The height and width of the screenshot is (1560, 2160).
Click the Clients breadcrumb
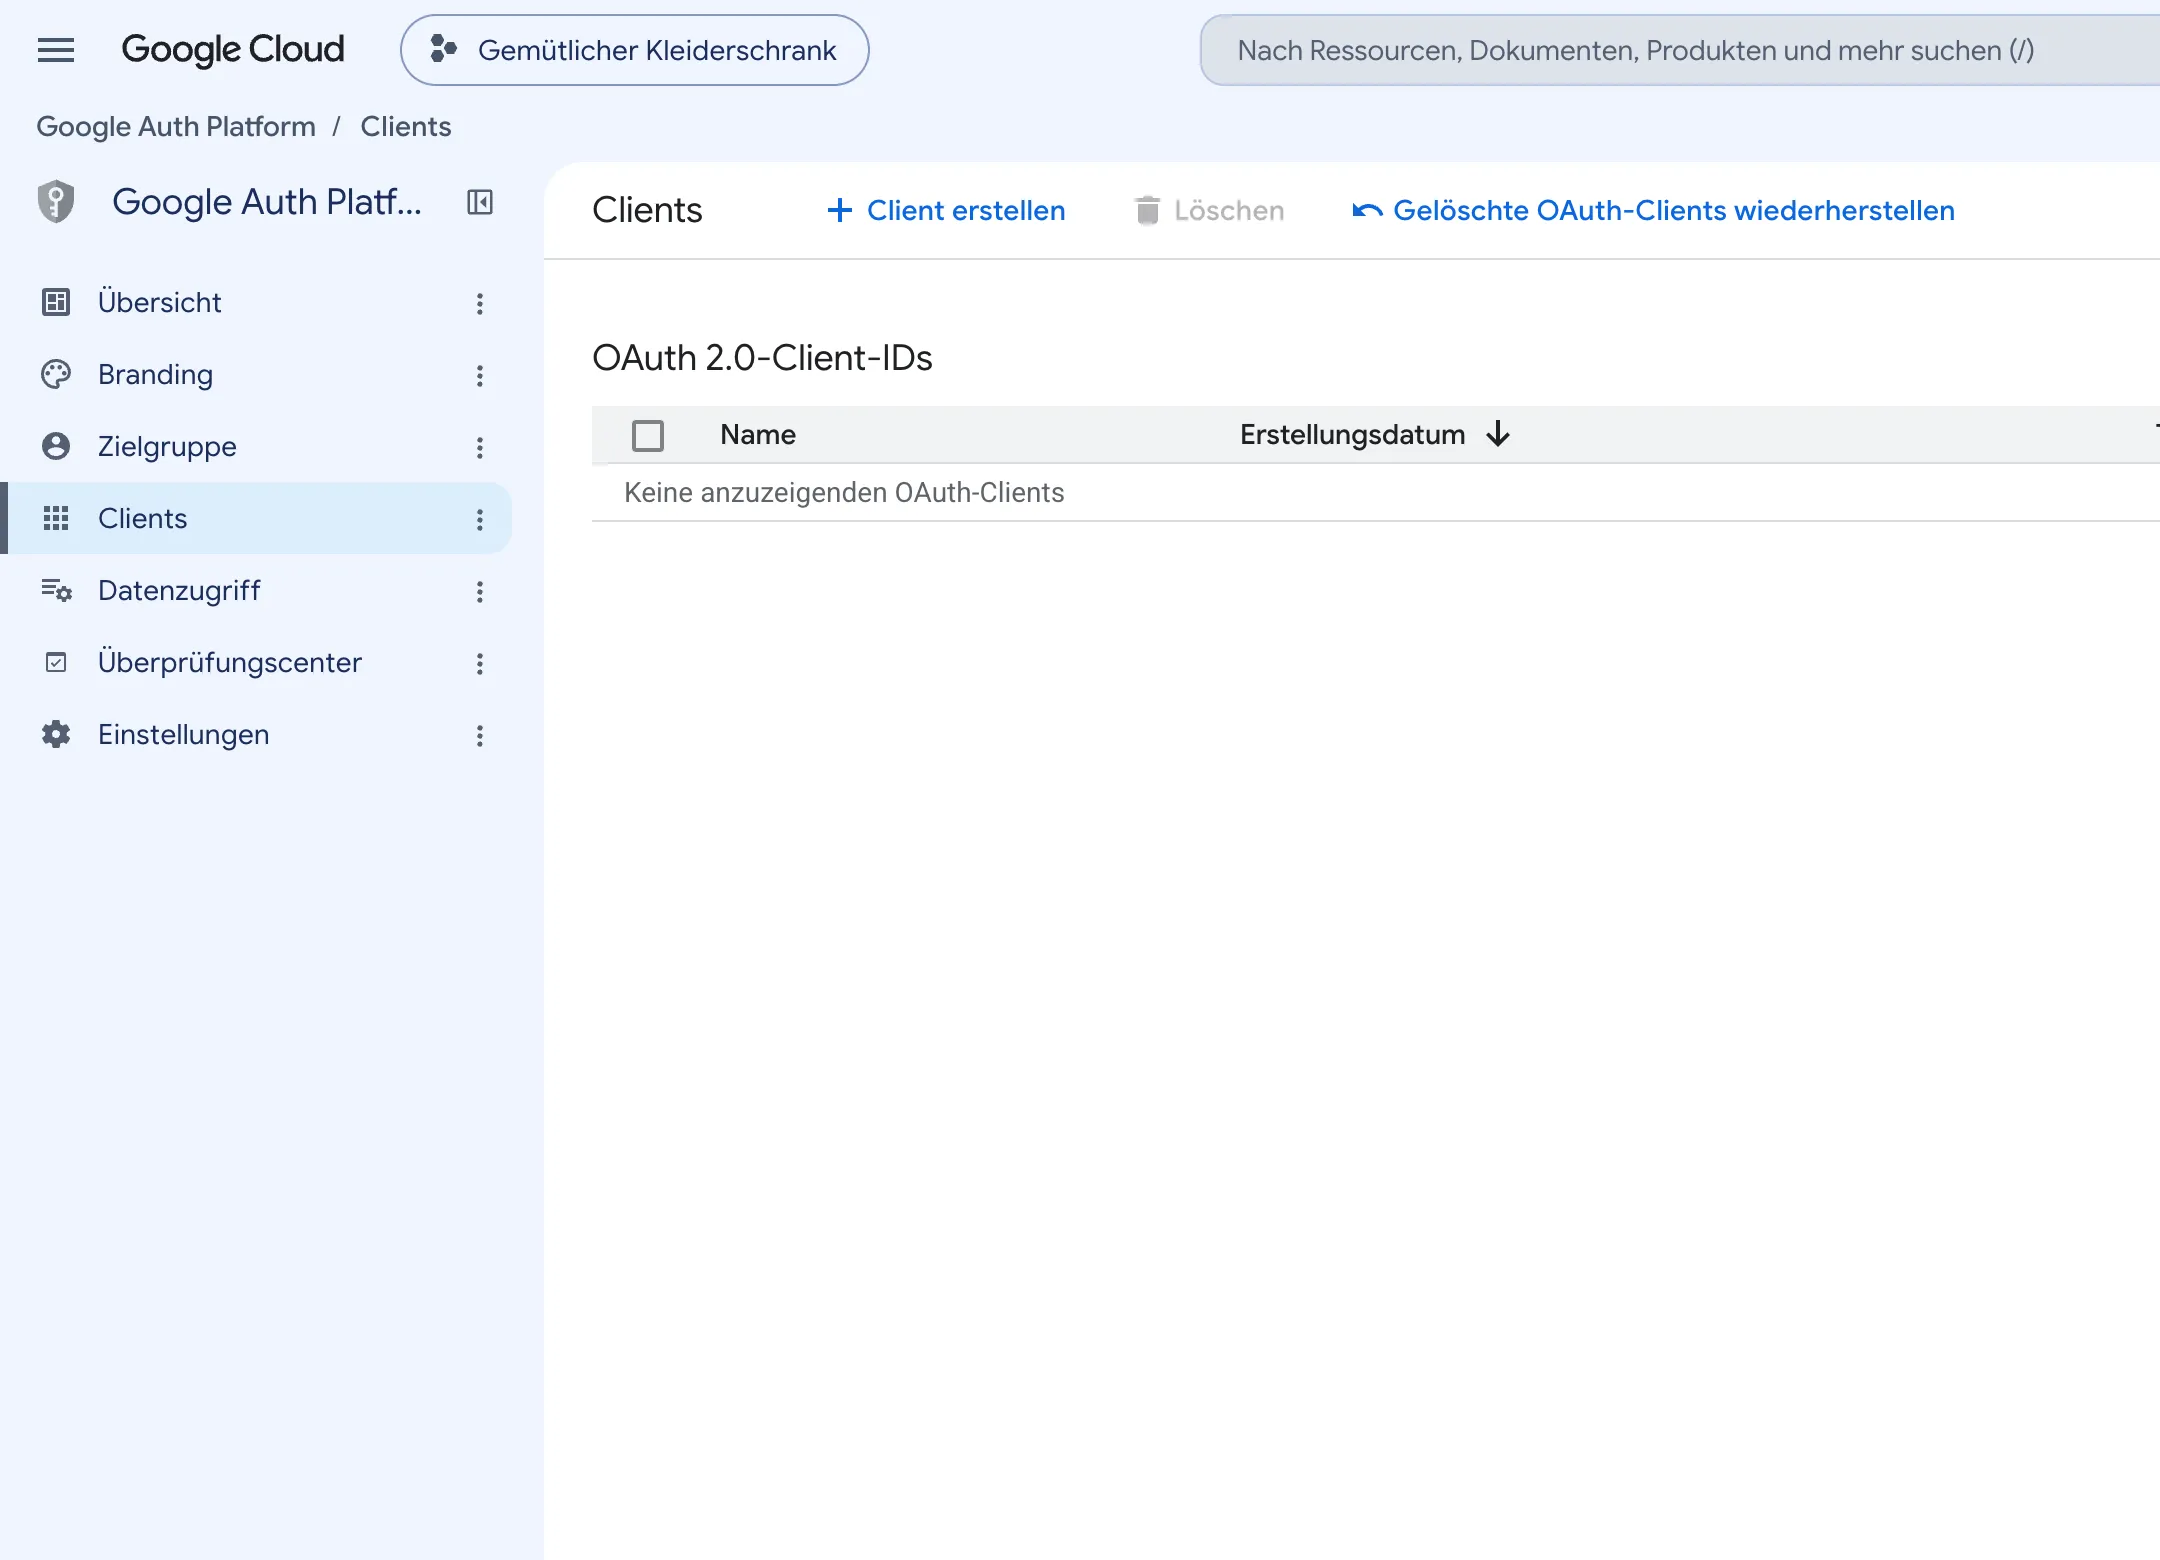405,127
